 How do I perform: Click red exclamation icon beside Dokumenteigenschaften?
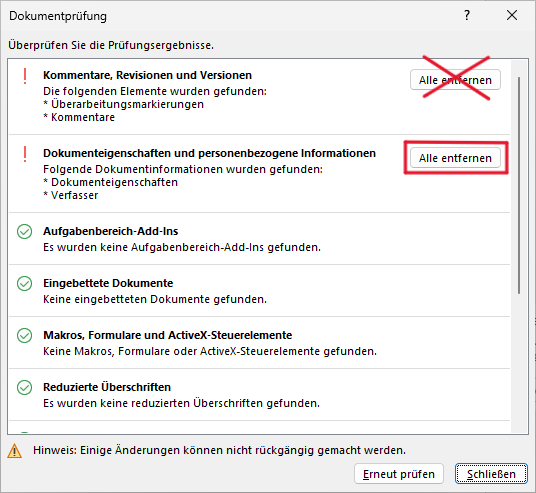click(x=25, y=154)
